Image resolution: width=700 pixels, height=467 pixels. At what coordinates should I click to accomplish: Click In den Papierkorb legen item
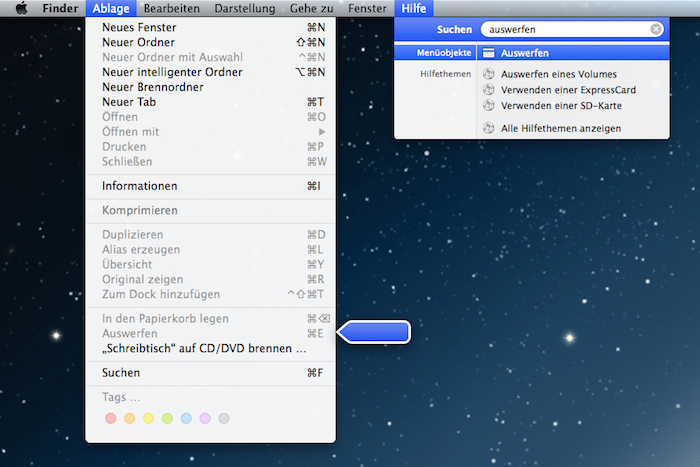pyautogui.click(x=210, y=318)
